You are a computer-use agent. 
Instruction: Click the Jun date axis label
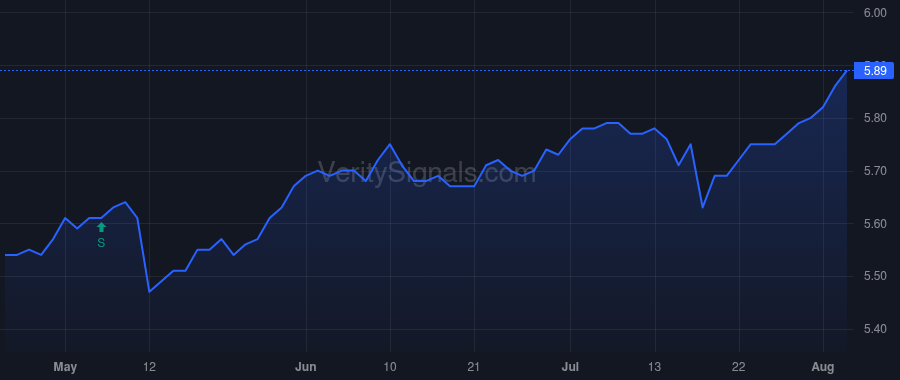point(306,366)
